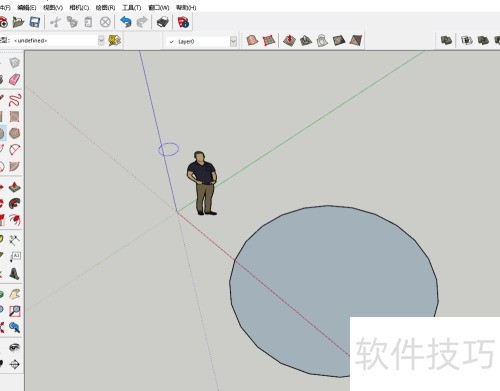Select the Make Component tool
This screenshot has height=391, width=500.
pyautogui.click(x=14, y=62)
